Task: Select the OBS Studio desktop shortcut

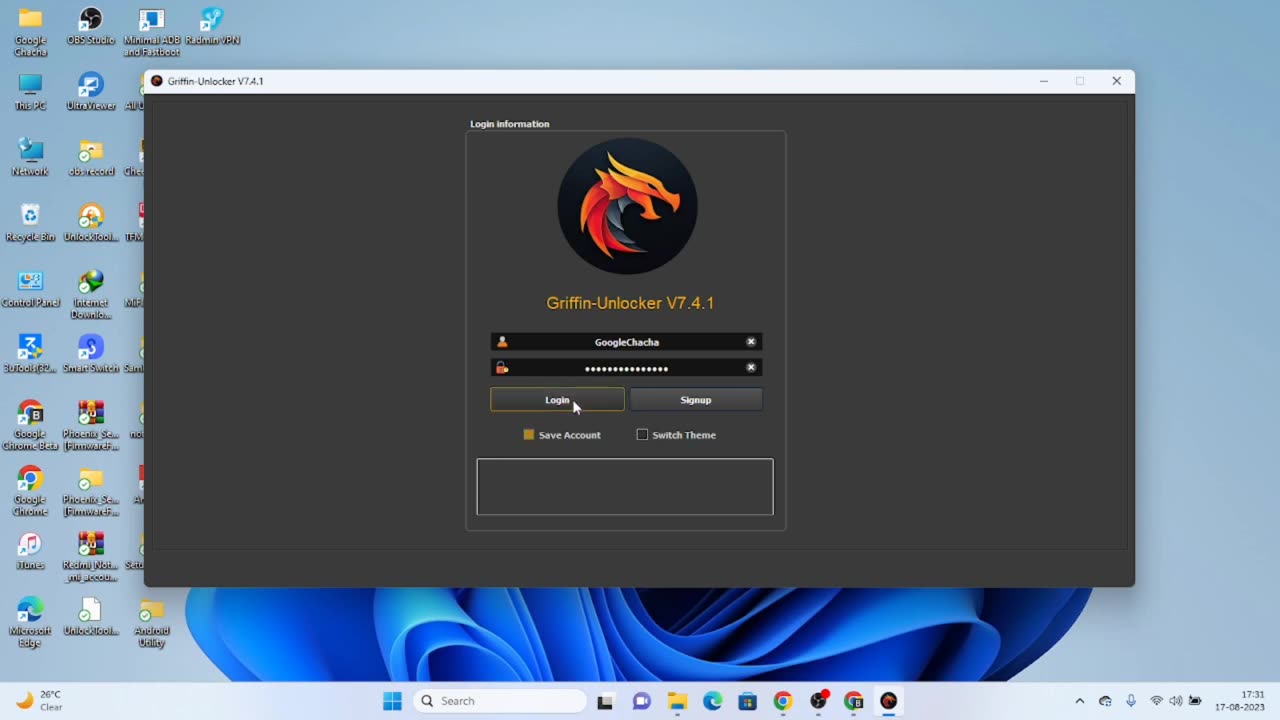Action: pos(91,26)
